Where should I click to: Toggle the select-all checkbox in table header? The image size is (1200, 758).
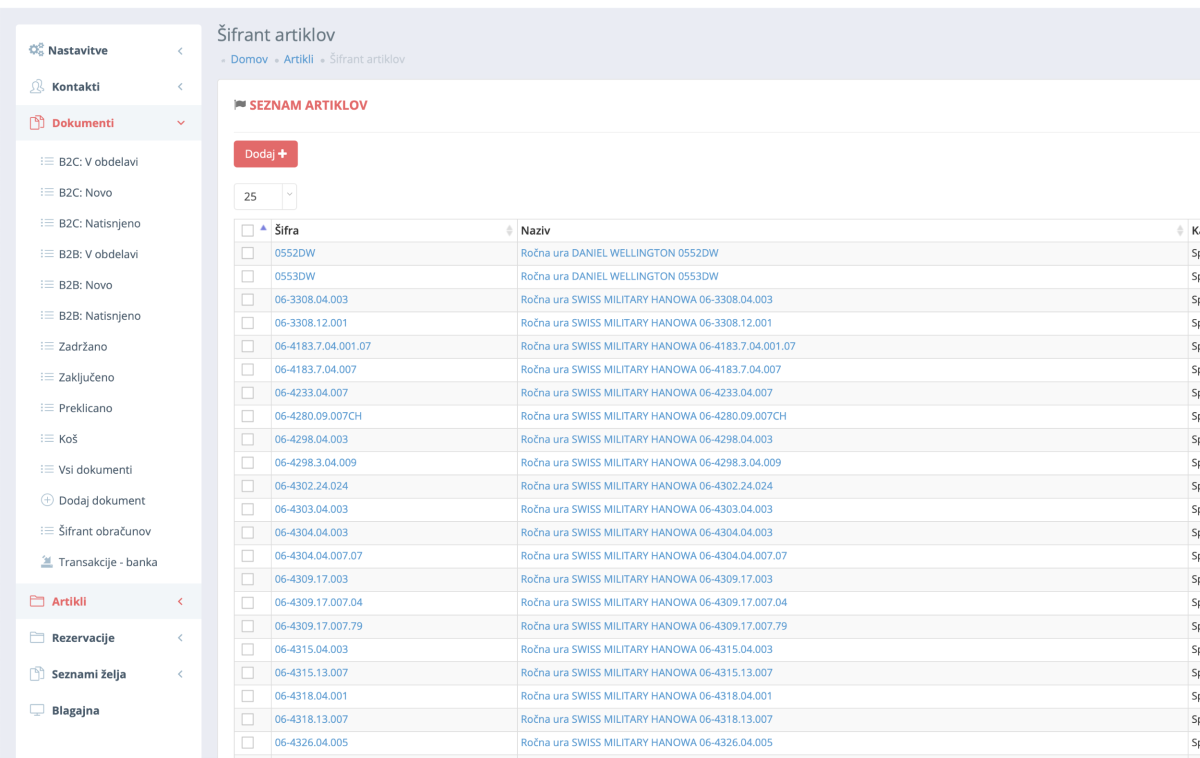(248, 231)
